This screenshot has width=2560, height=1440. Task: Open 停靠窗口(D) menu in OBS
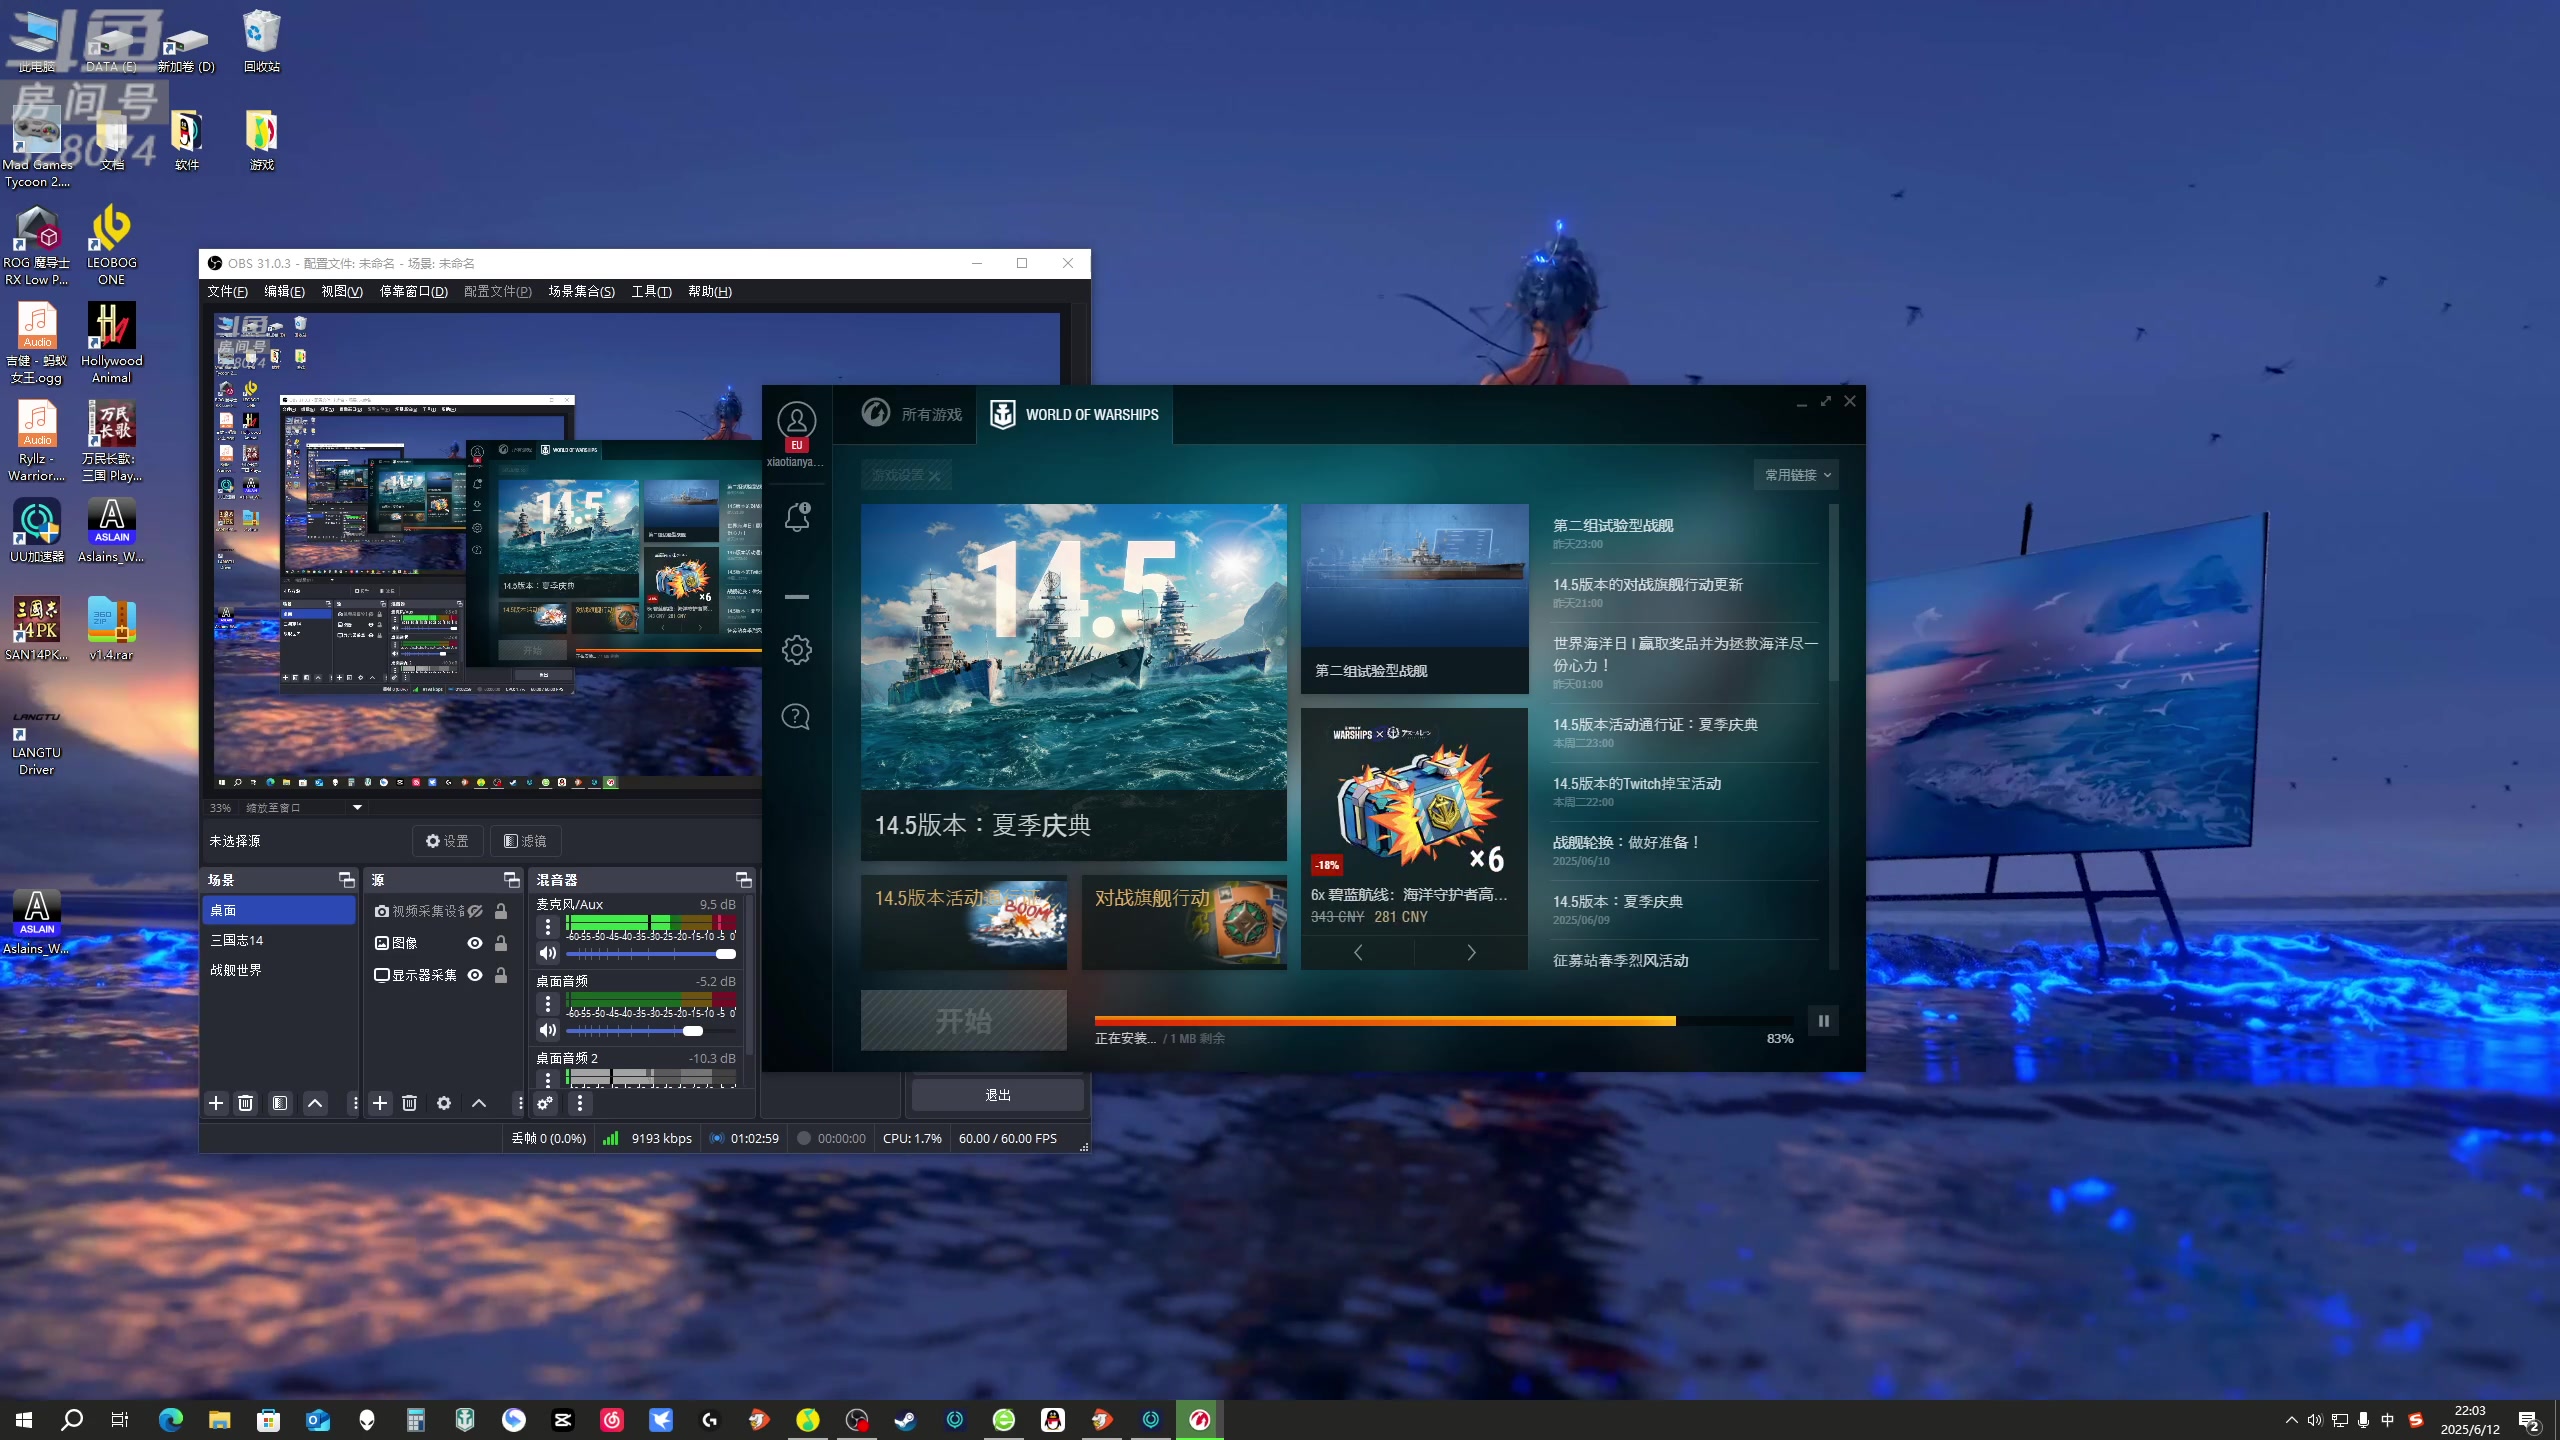click(413, 291)
